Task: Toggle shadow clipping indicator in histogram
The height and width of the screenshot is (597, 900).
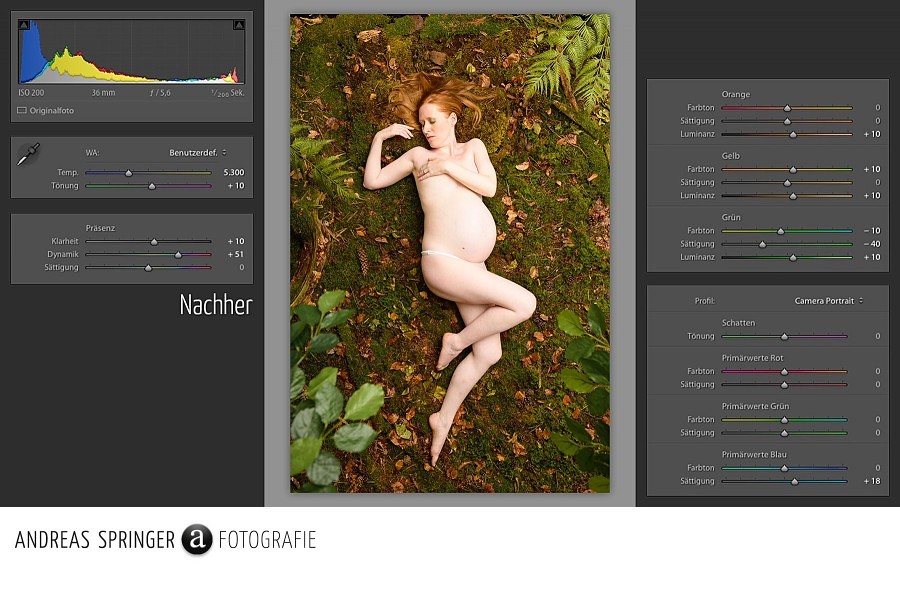Action: coord(24,25)
